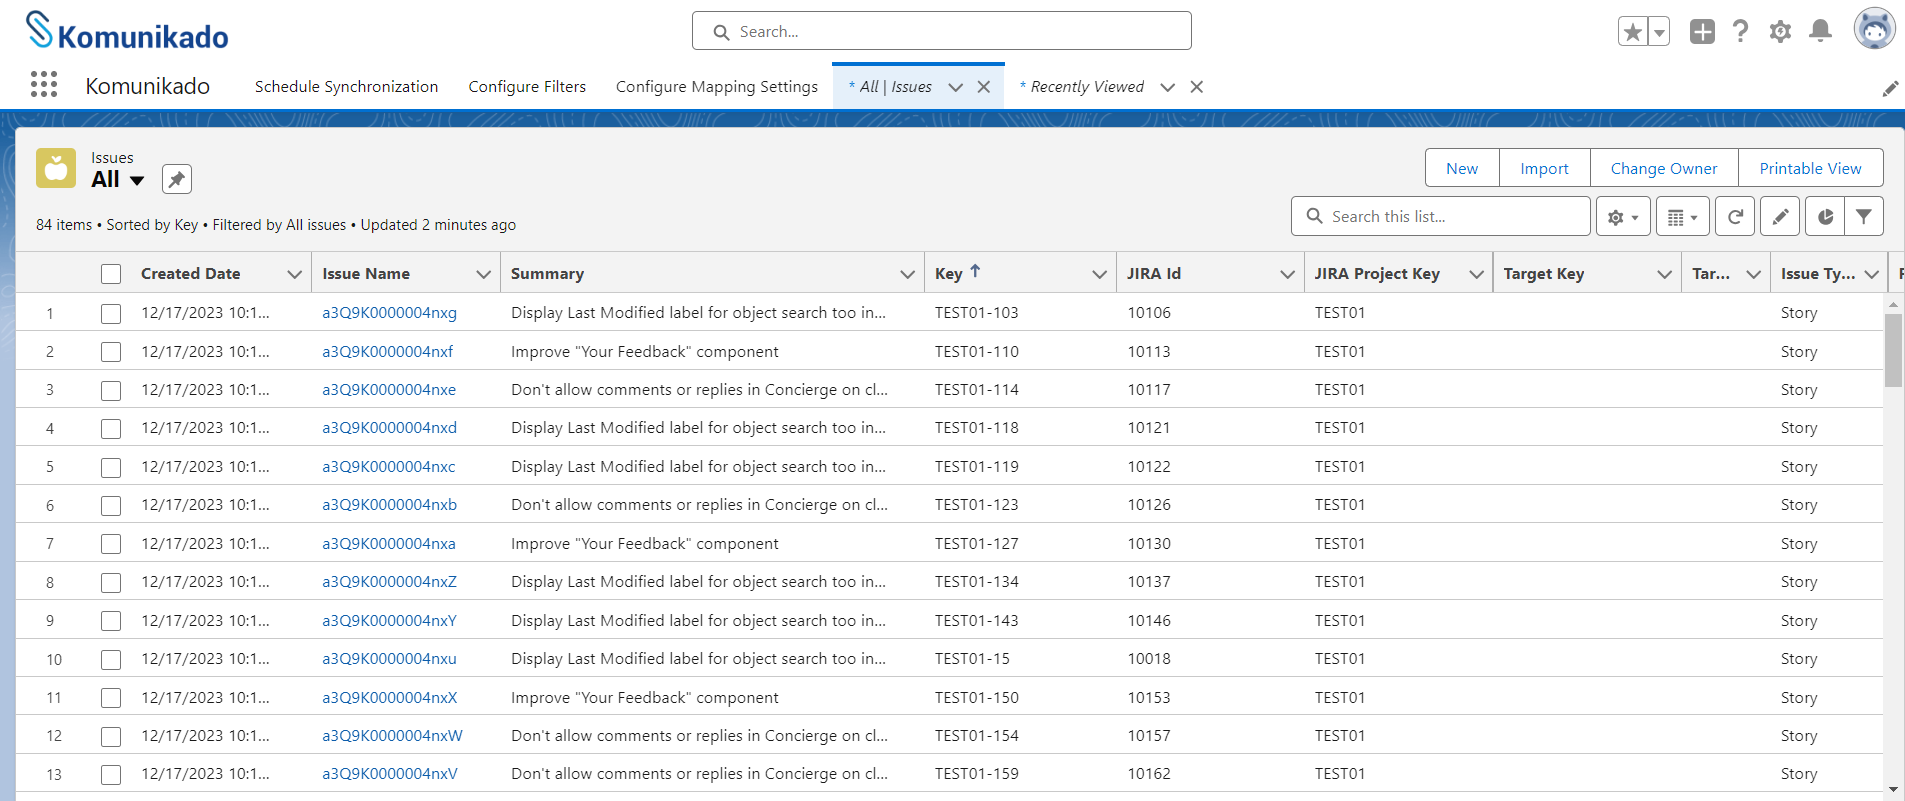
Task: Close the All | Issues tab
Action: (984, 87)
